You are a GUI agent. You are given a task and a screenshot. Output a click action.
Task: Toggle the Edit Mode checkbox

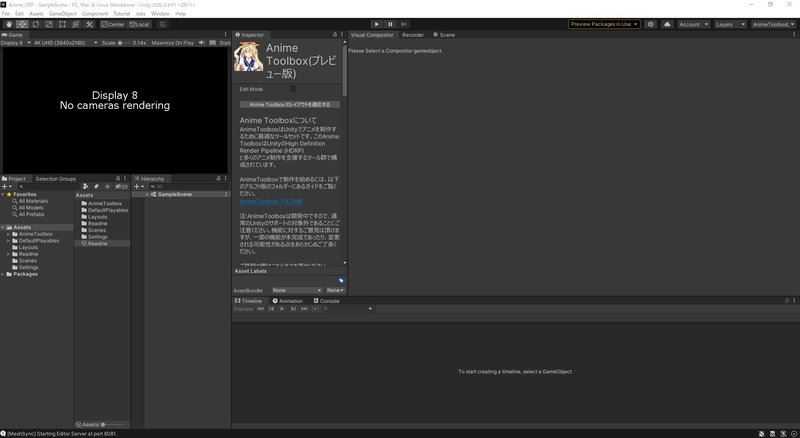pyautogui.click(x=293, y=89)
